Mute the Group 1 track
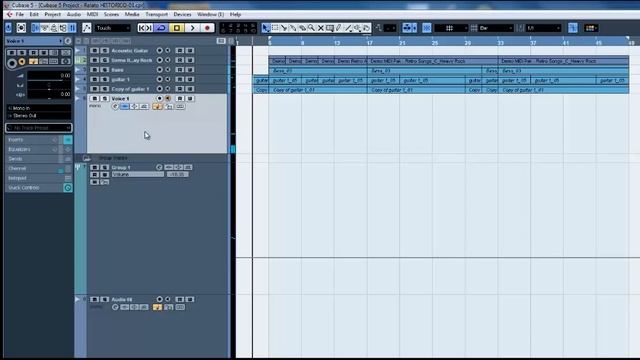 tap(95, 167)
